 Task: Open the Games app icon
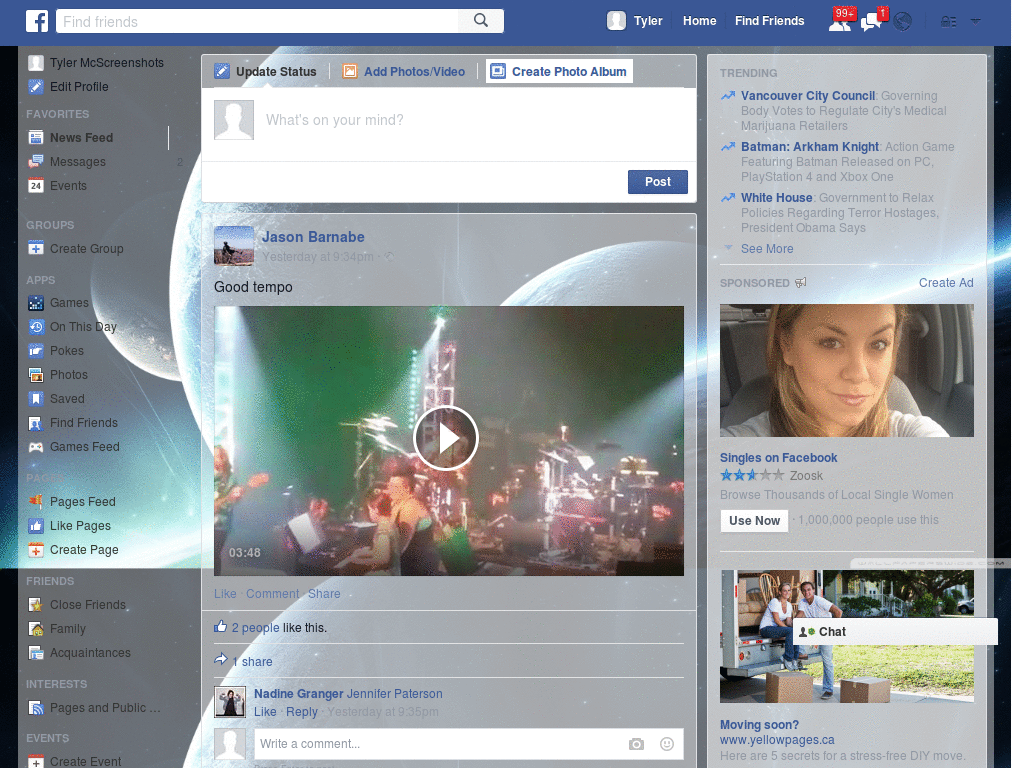(x=36, y=303)
